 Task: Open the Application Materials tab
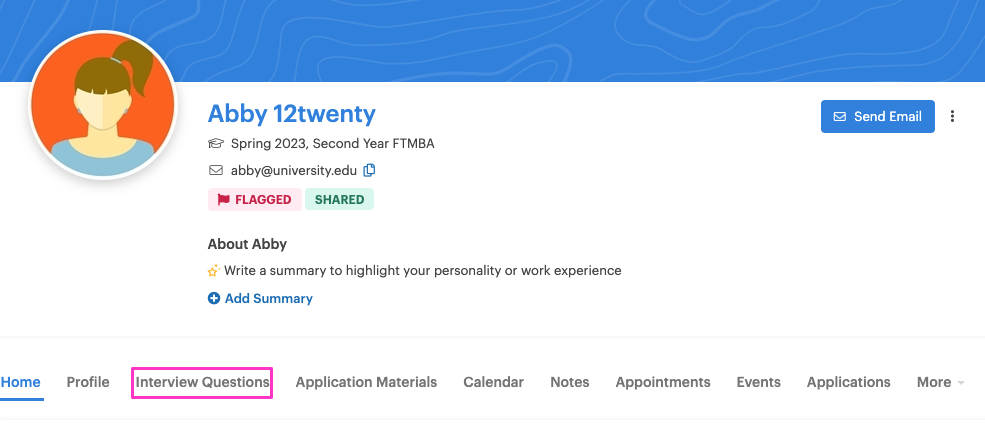point(366,382)
